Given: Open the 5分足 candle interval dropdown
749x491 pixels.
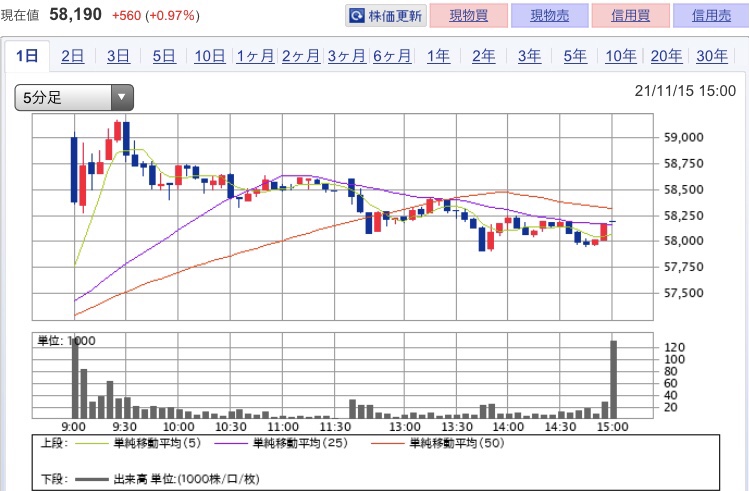Looking at the screenshot, I should [74, 97].
